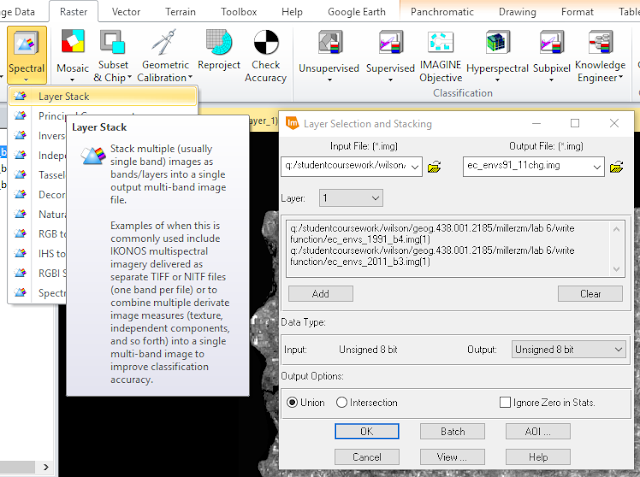Browse for input file folder icon
The image size is (640, 477).
[434, 167]
